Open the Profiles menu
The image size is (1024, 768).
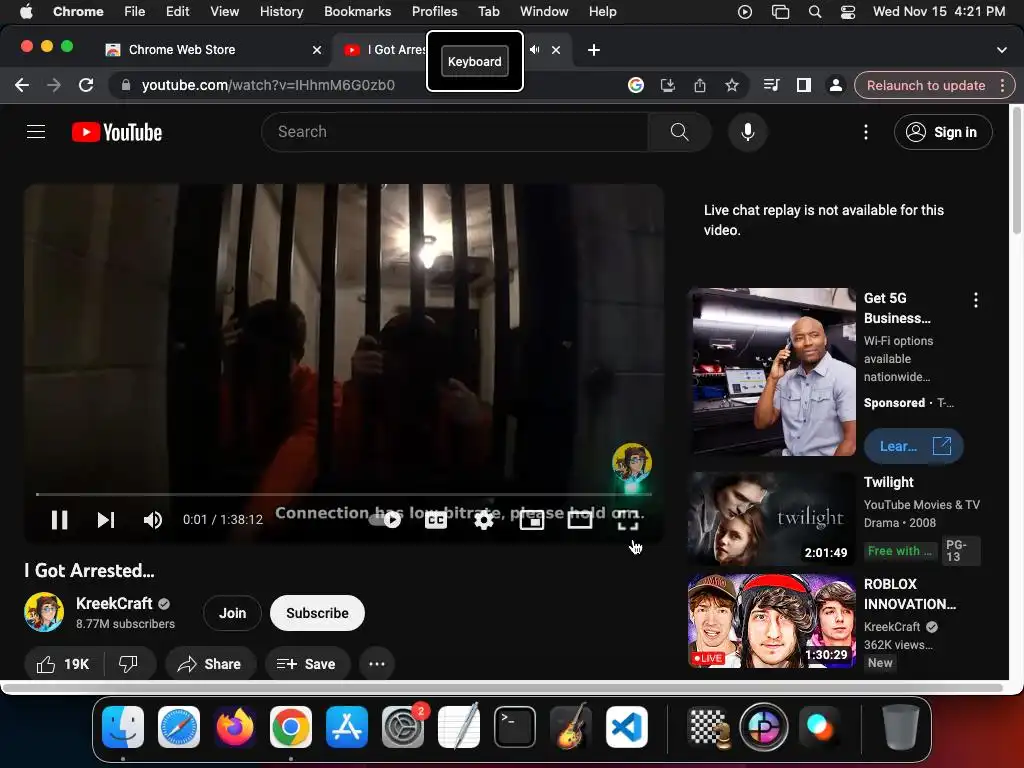click(x=434, y=11)
